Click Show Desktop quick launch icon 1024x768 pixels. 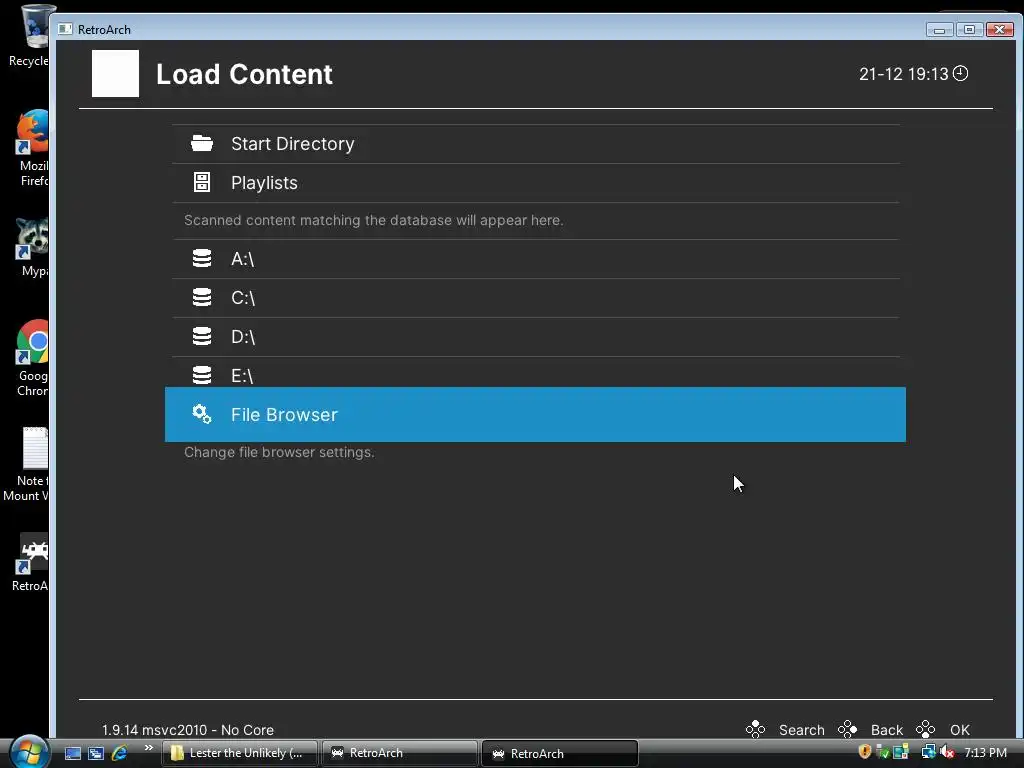tap(72, 753)
